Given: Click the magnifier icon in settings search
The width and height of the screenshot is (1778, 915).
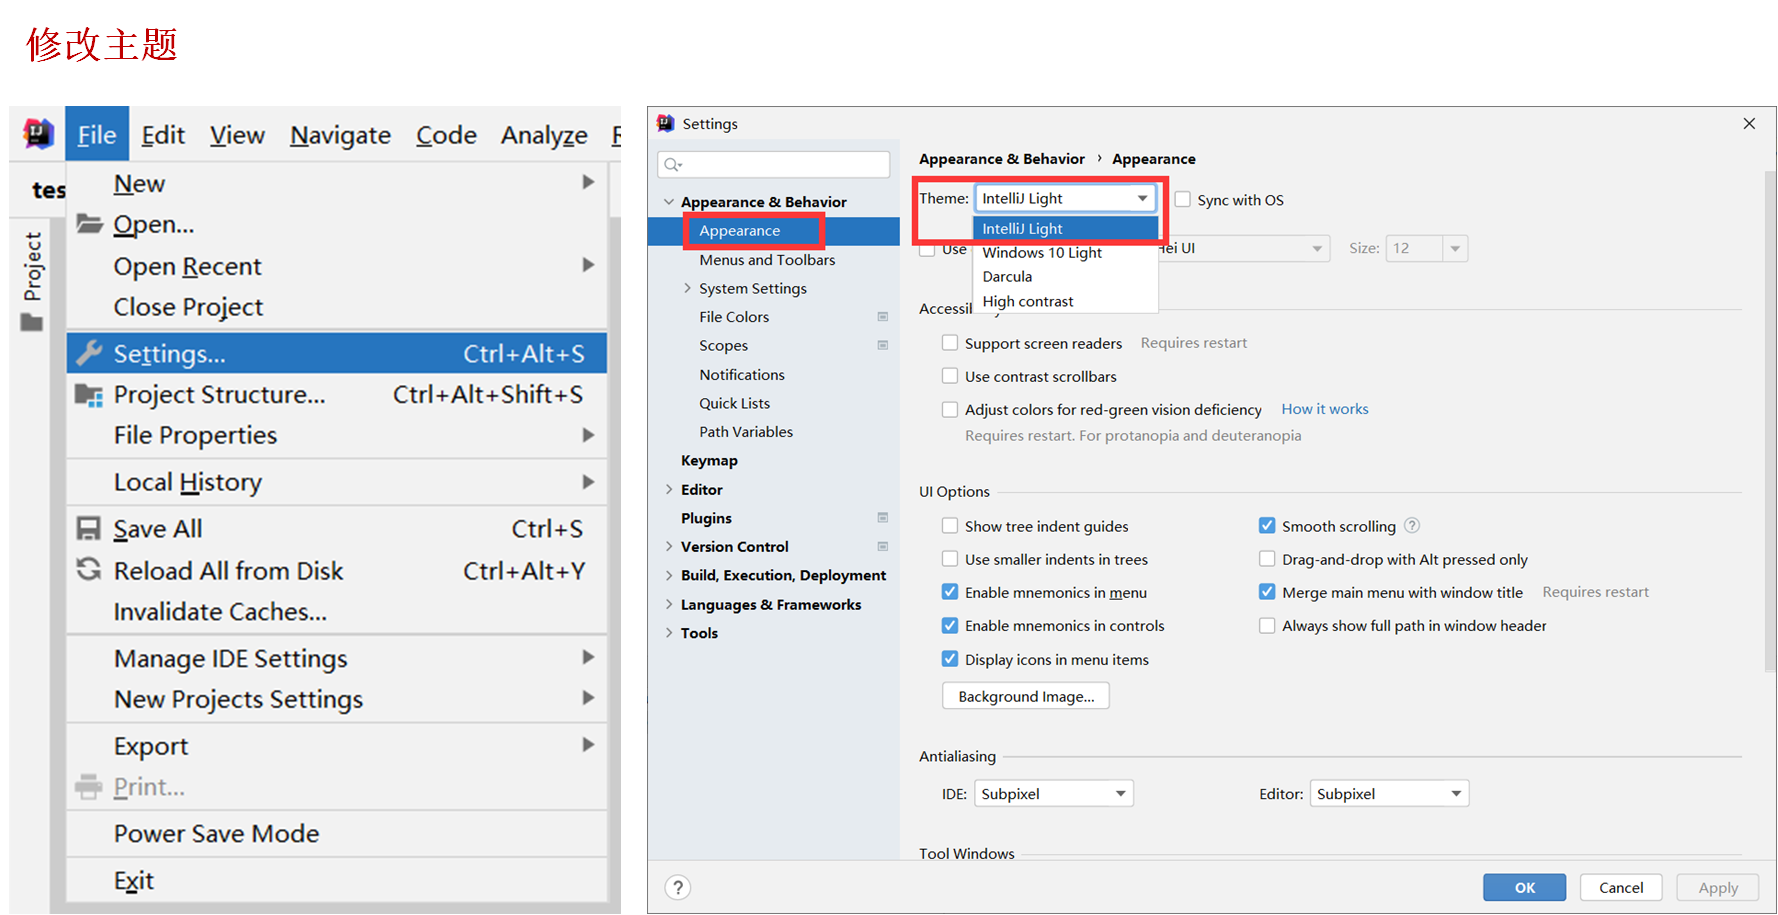Looking at the screenshot, I should [673, 164].
